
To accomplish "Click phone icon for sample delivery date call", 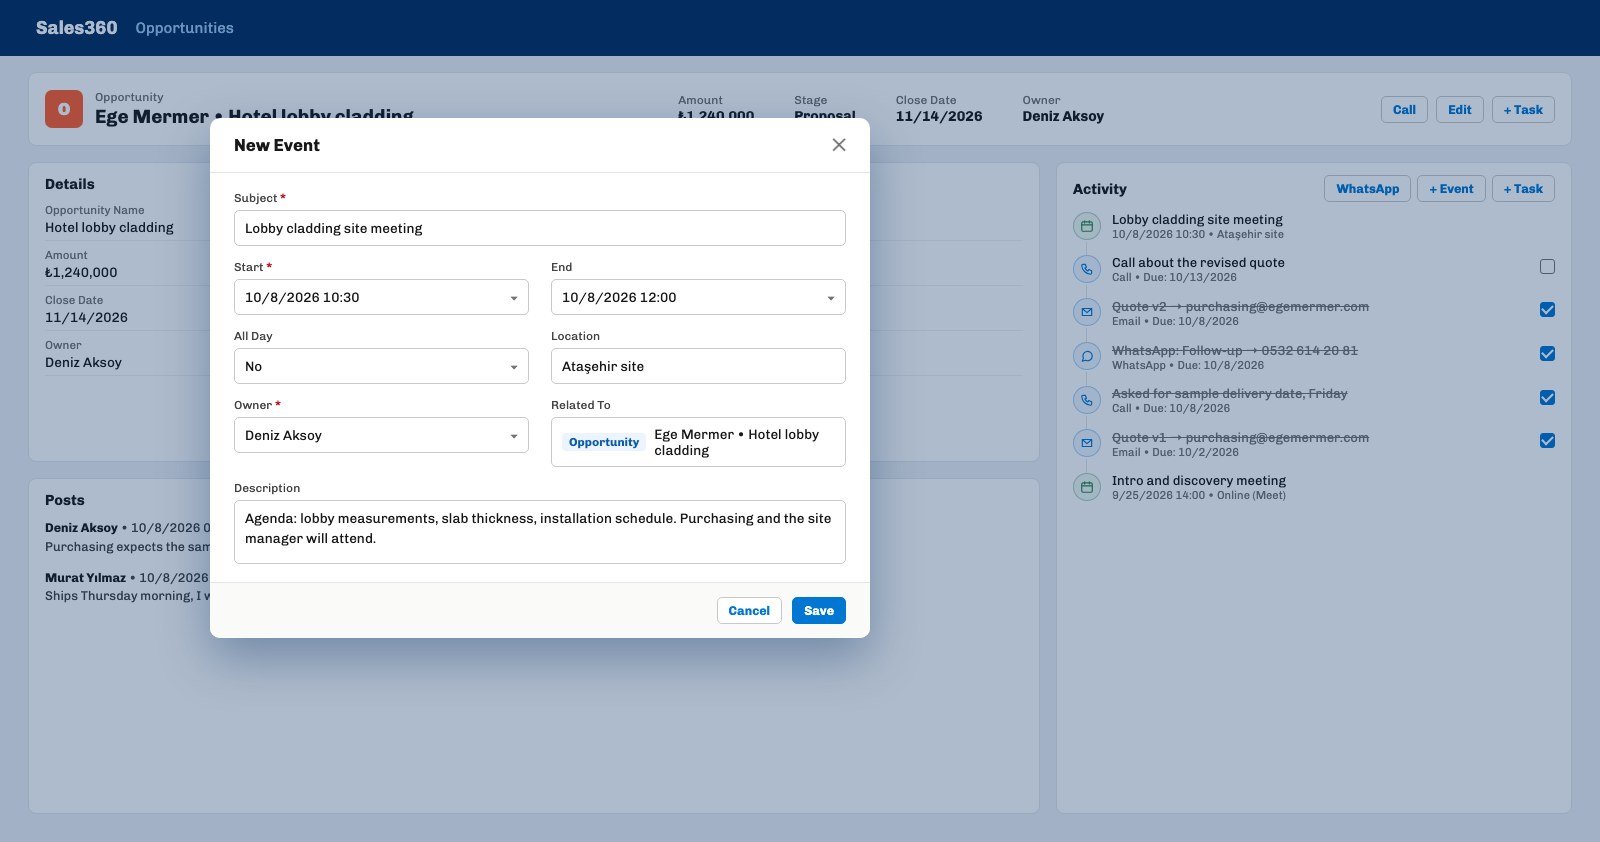I will click(x=1087, y=400).
